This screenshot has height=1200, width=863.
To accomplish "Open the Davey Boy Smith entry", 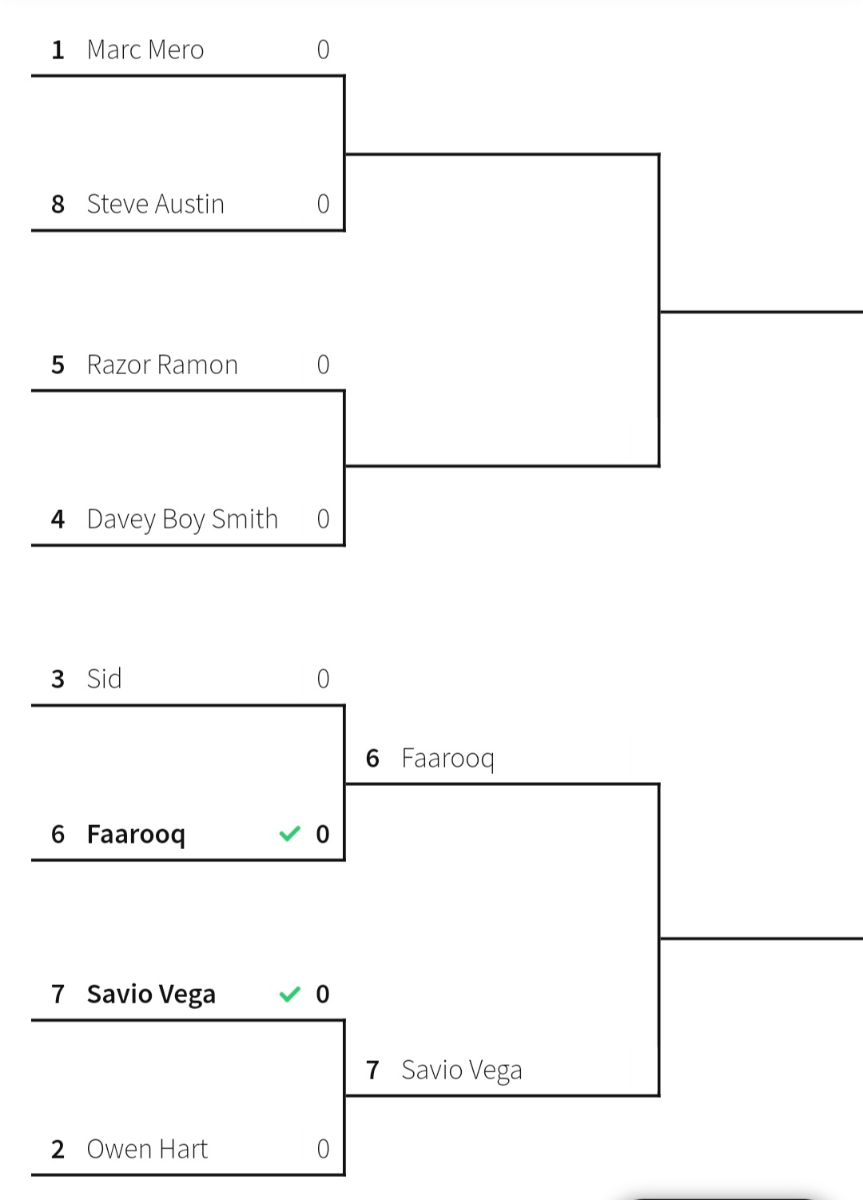I will [188, 519].
